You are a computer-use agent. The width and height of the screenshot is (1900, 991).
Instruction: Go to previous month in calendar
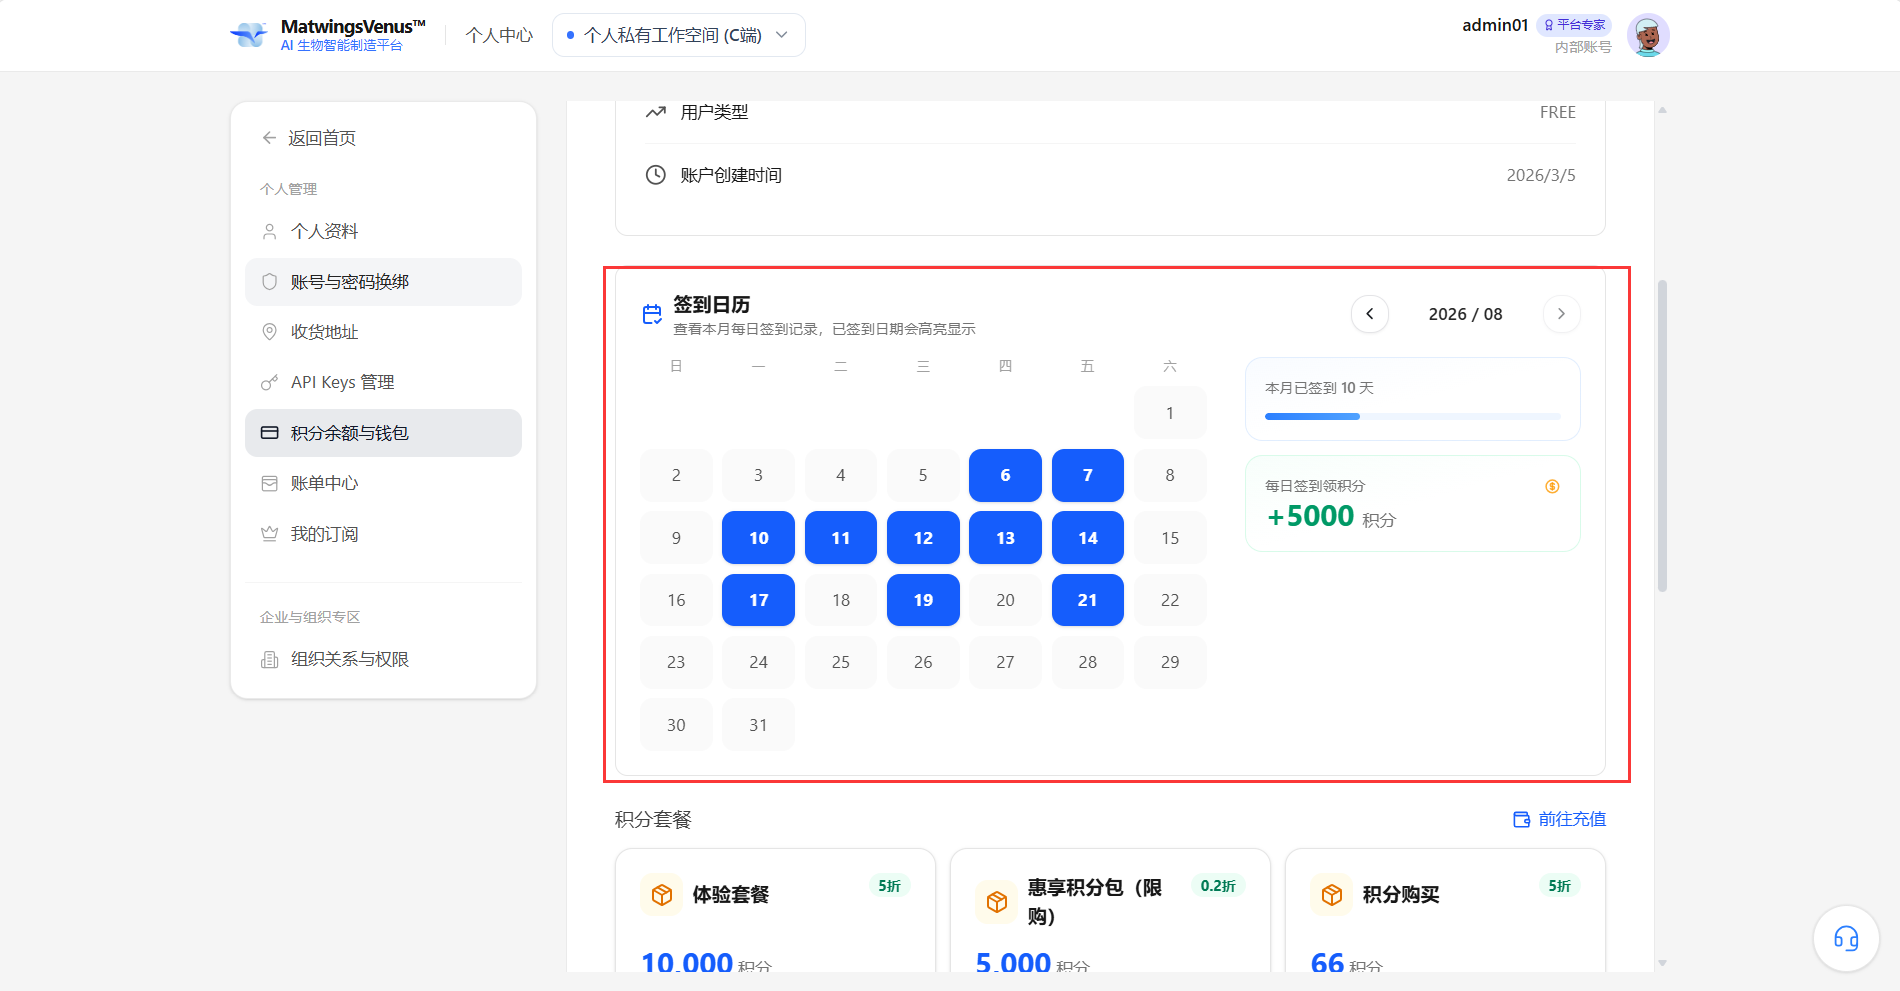pyautogui.click(x=1370, y=314)
